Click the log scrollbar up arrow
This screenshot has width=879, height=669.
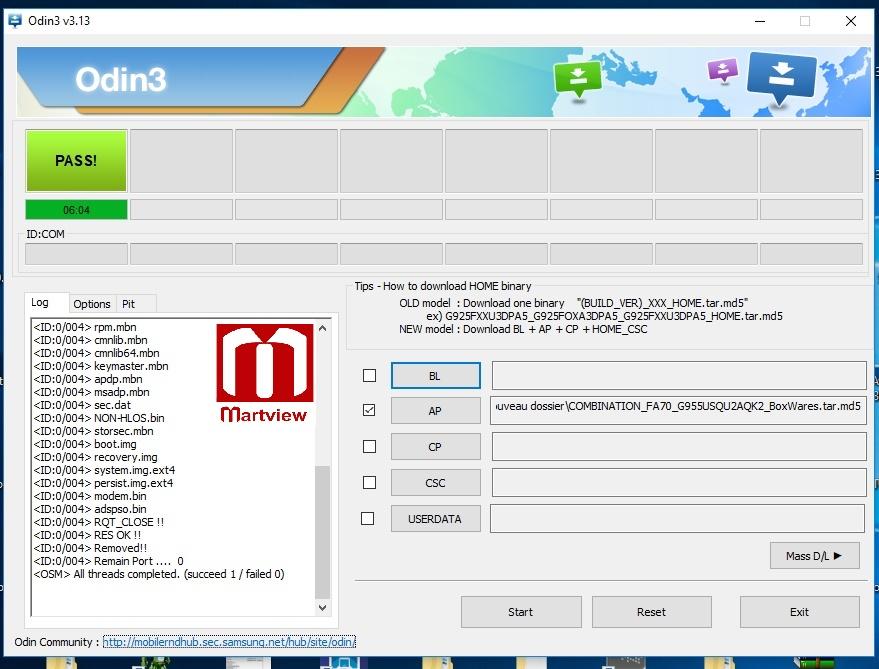(322, 328)
